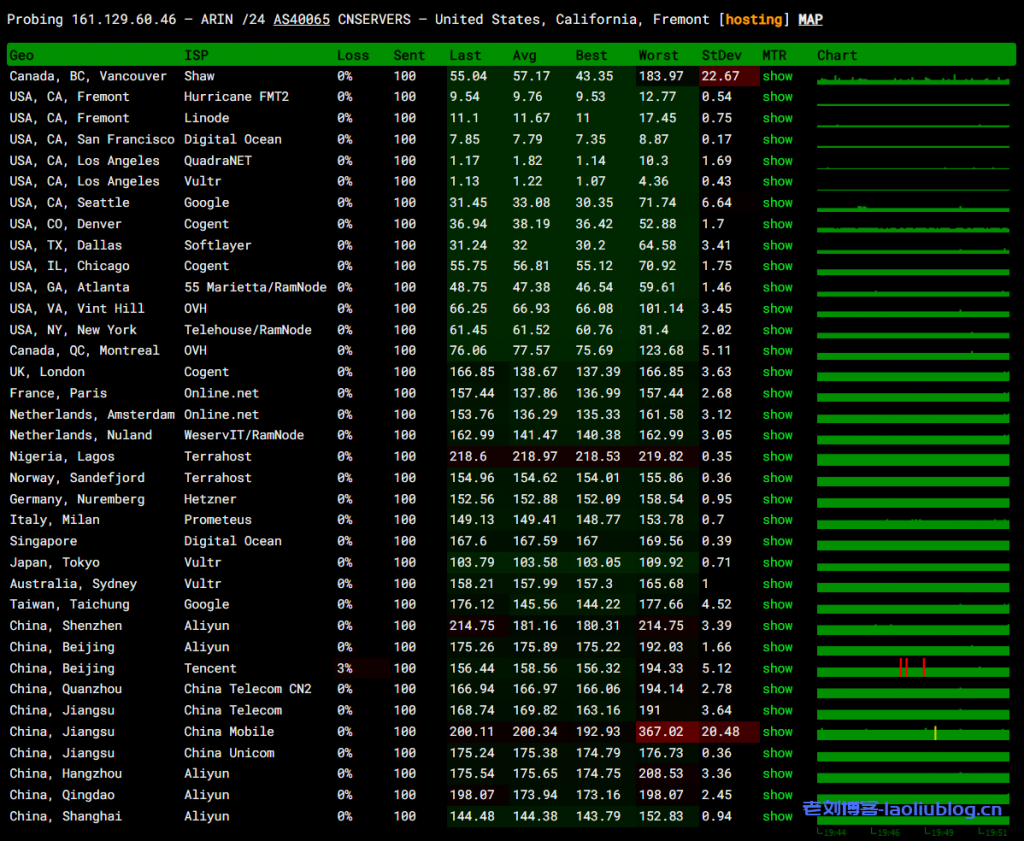Click the Jiangsu China Mobile latency chart
This screenshot has width=1024, height=841.
(x=912, y=732)
